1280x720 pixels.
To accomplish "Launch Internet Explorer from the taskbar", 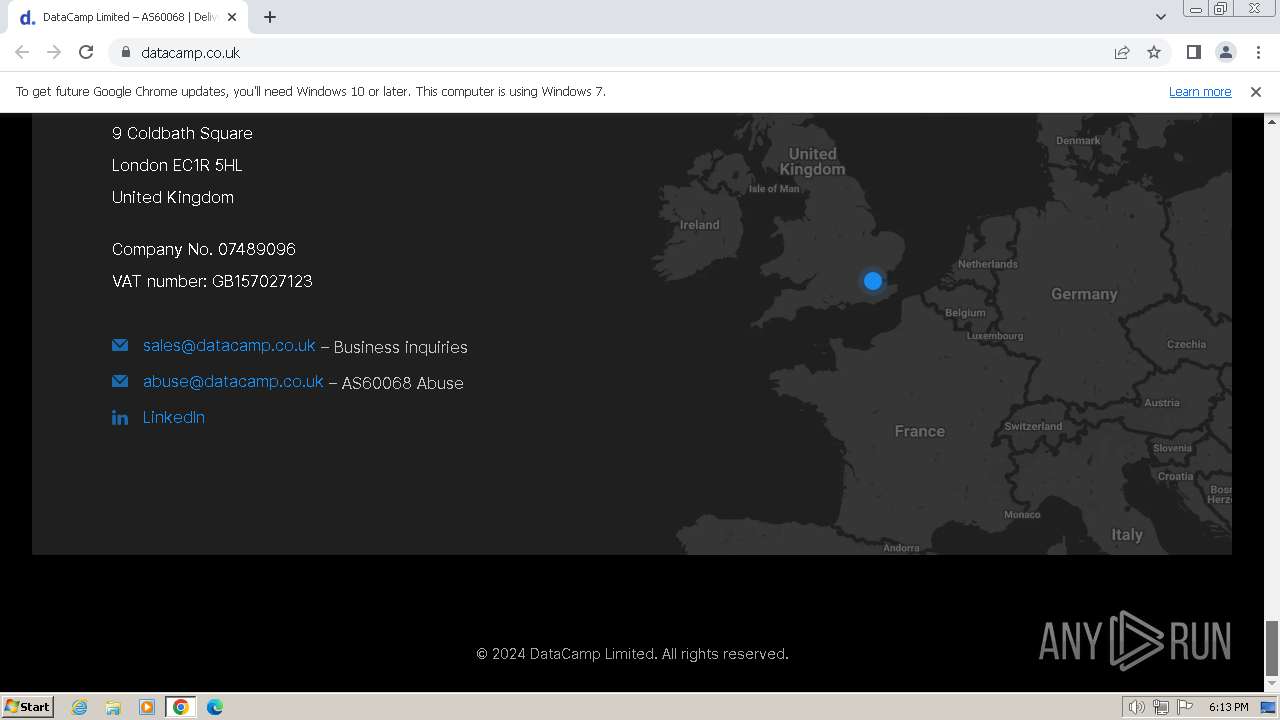I will 80,707.
